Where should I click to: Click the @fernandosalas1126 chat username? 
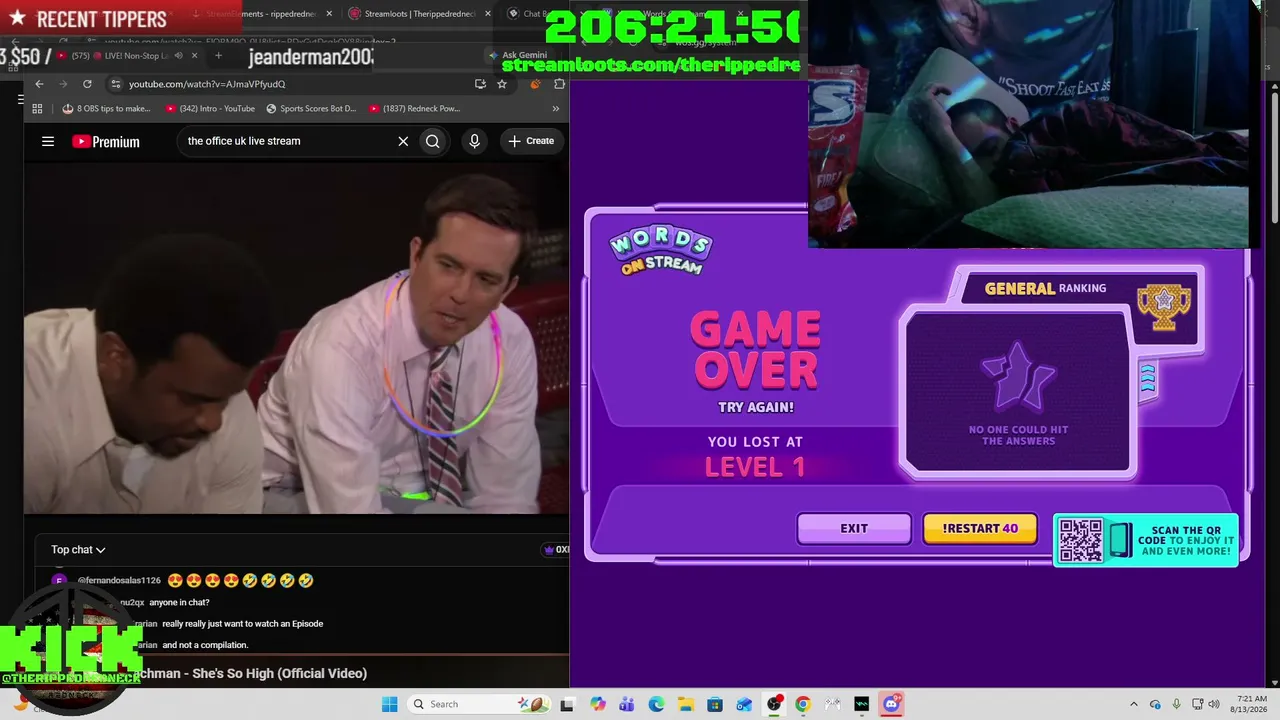point(119,581)
